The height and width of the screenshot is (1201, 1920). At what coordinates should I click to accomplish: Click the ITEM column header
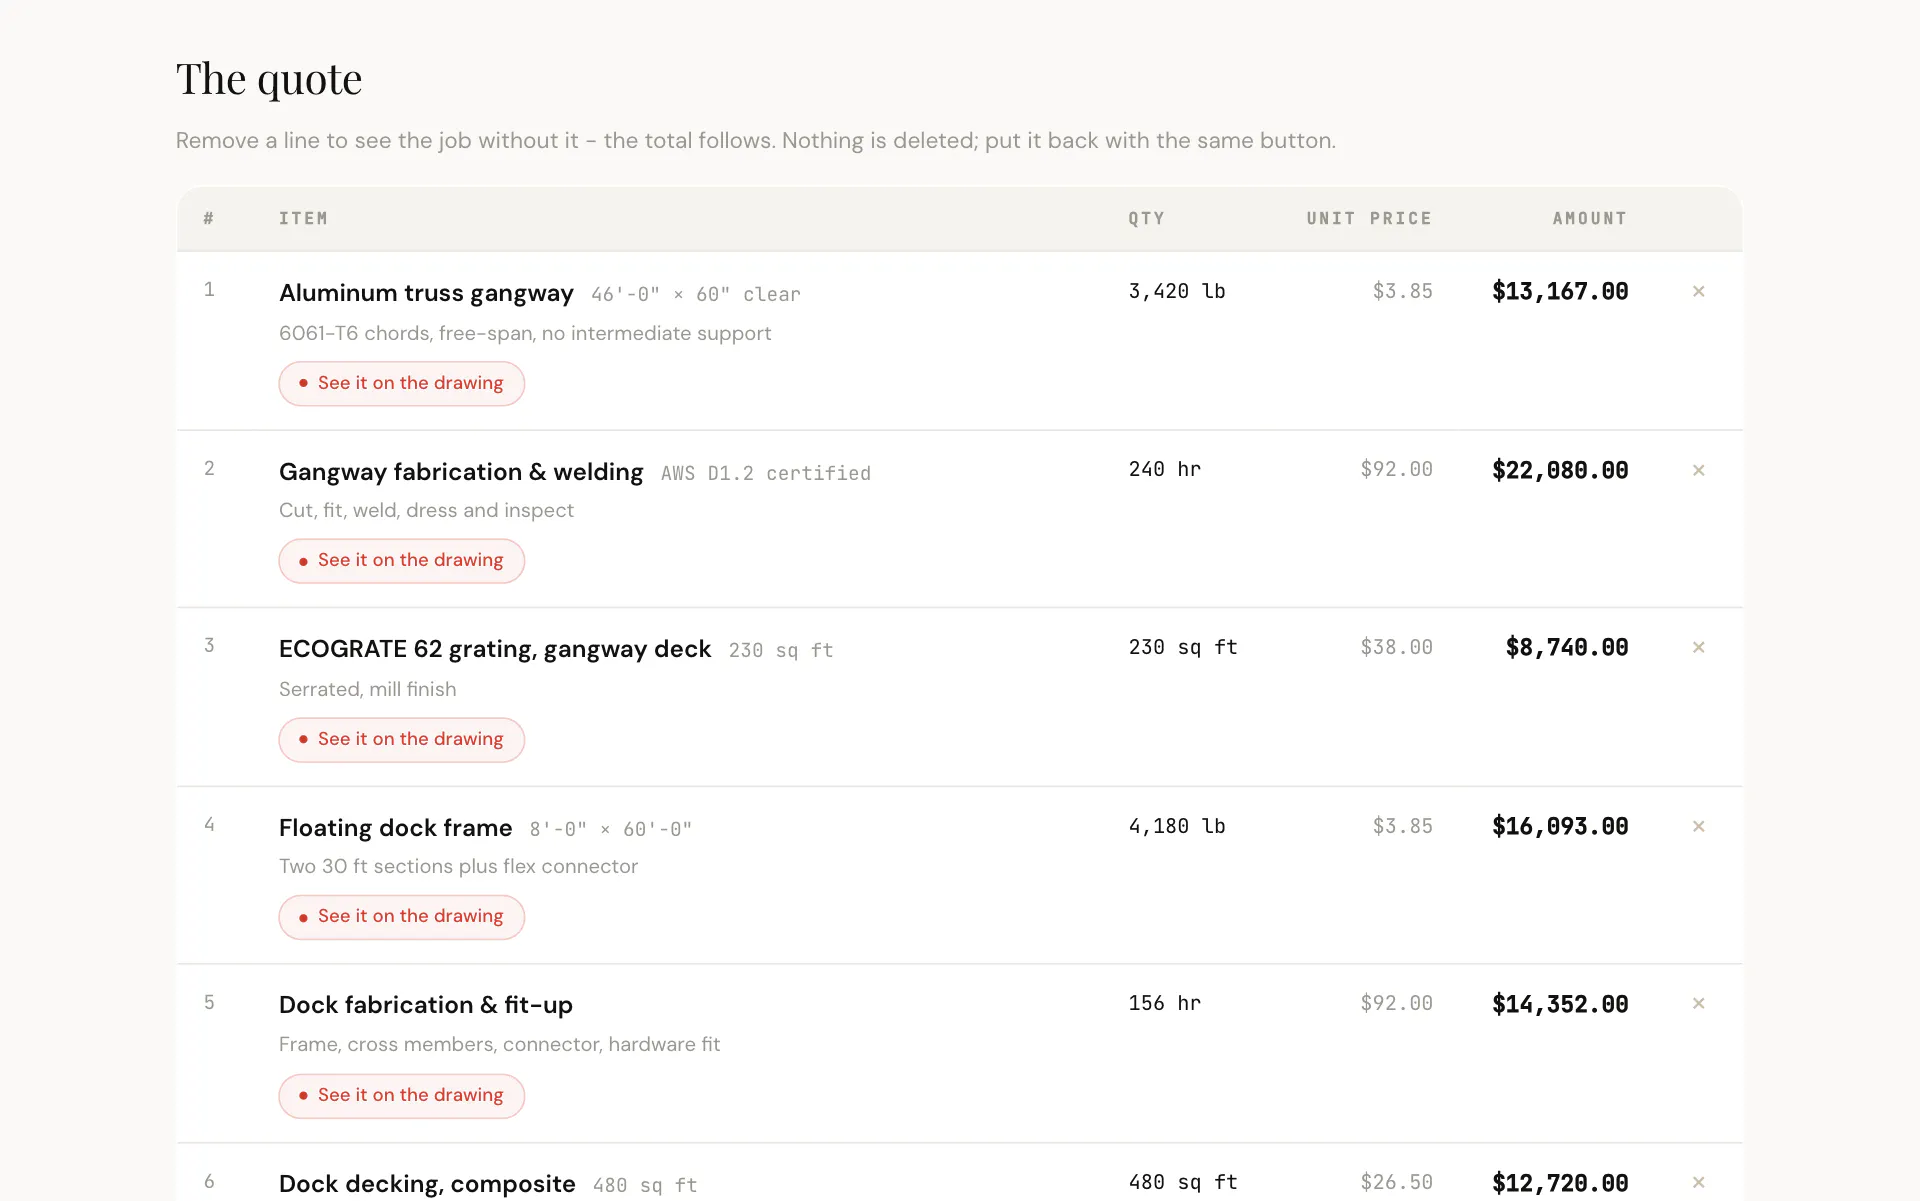(x=303, y=218)
